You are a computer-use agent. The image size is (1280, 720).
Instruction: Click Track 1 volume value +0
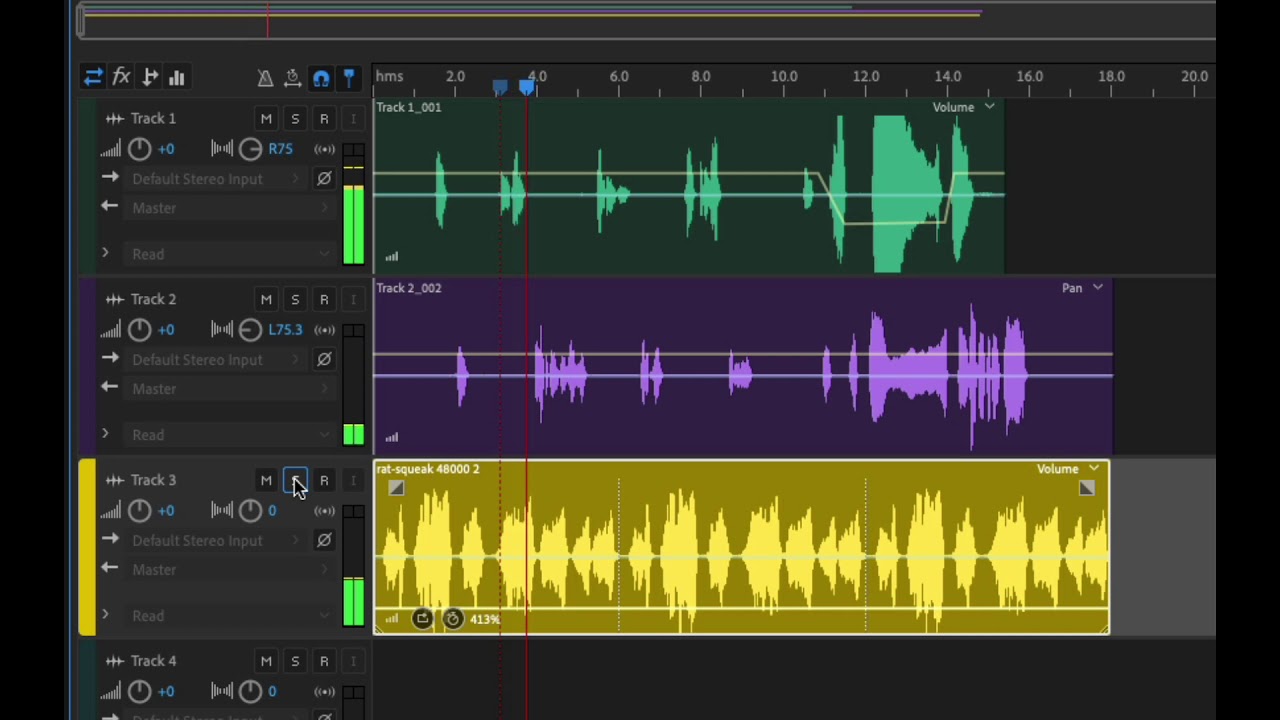pos(166,149)
